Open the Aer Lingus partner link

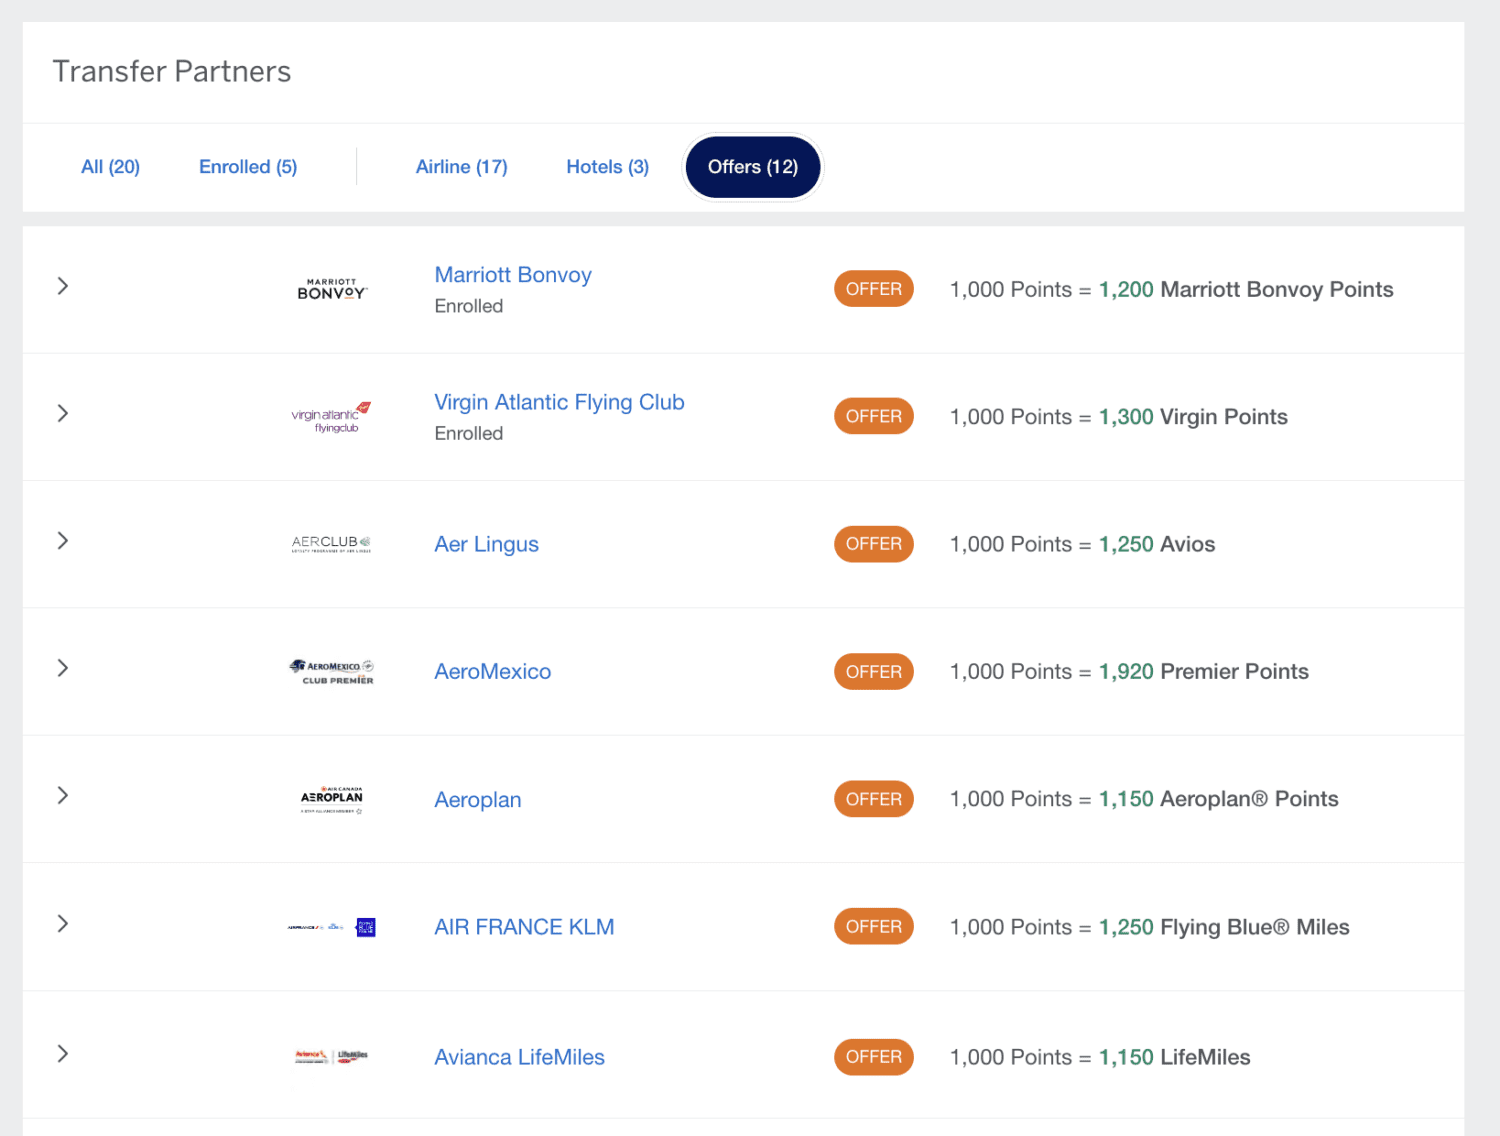(x=486, y=544)
